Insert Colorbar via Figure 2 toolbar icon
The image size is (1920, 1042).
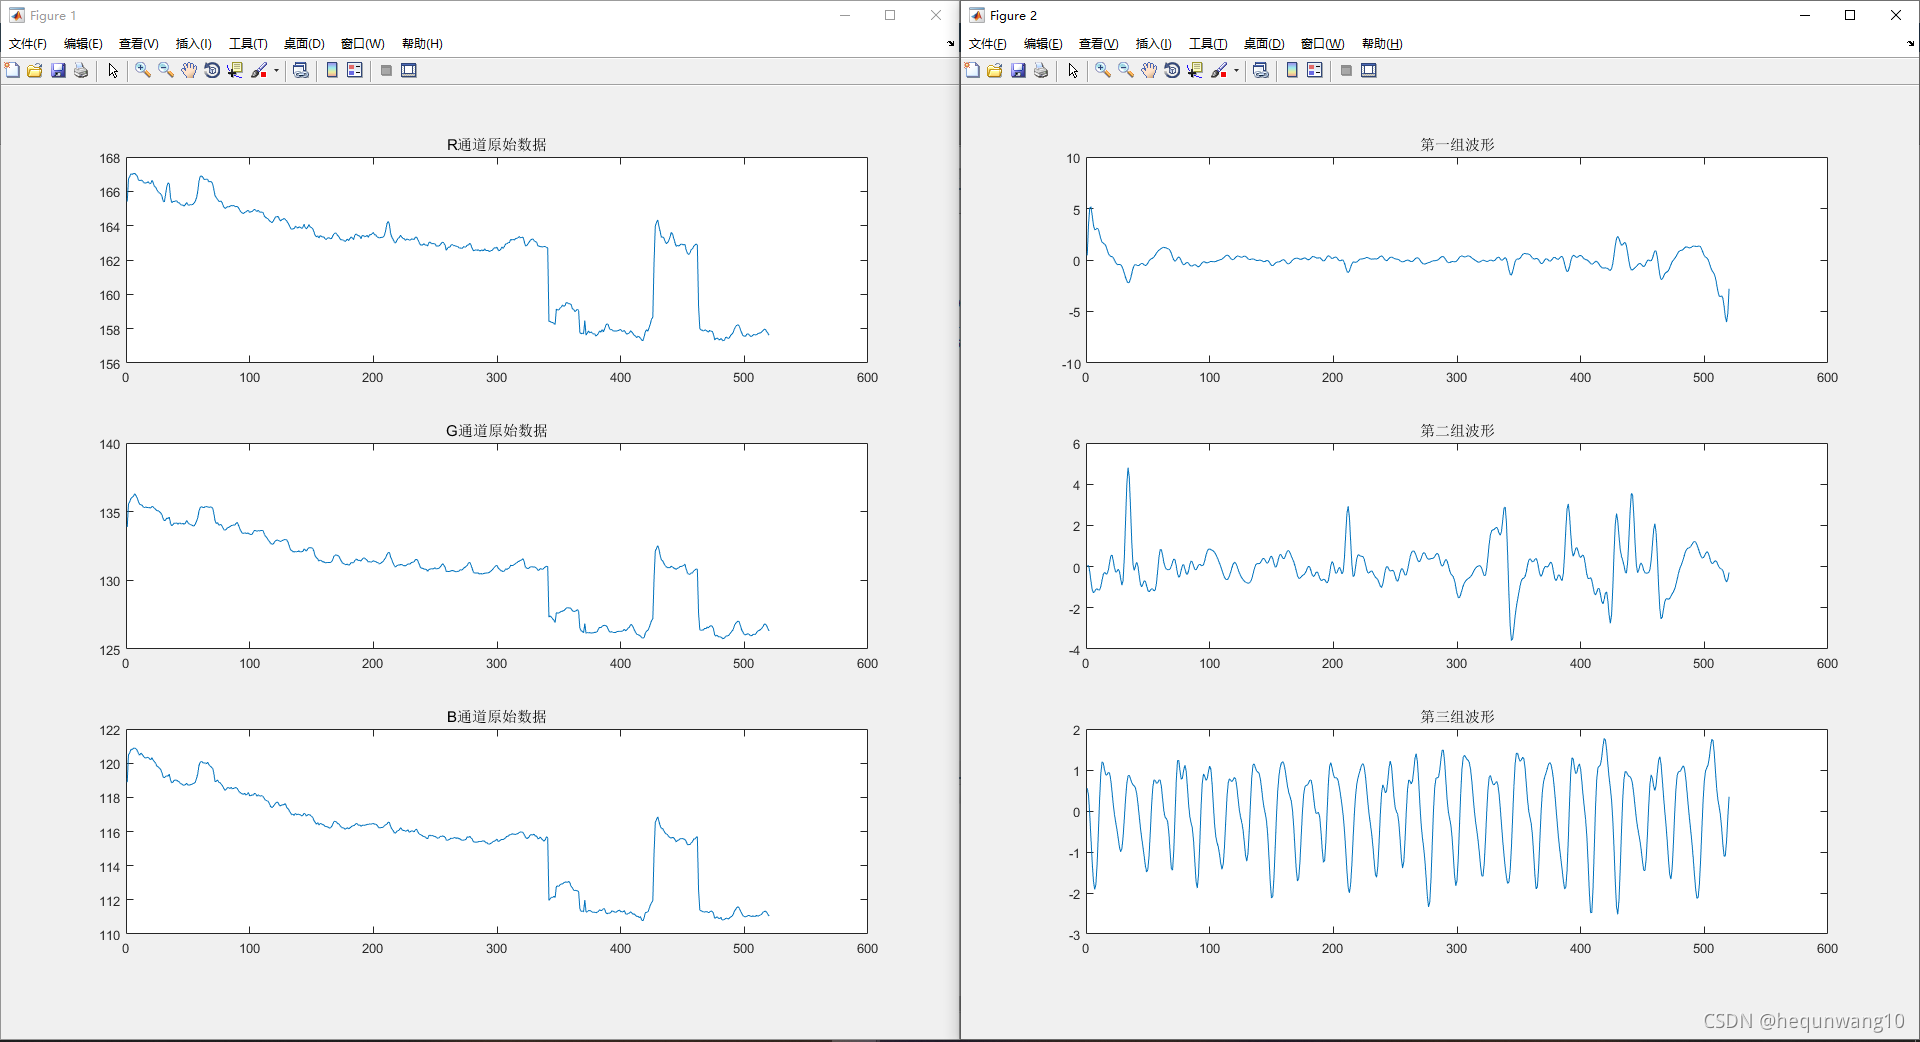pos(1292,70)
